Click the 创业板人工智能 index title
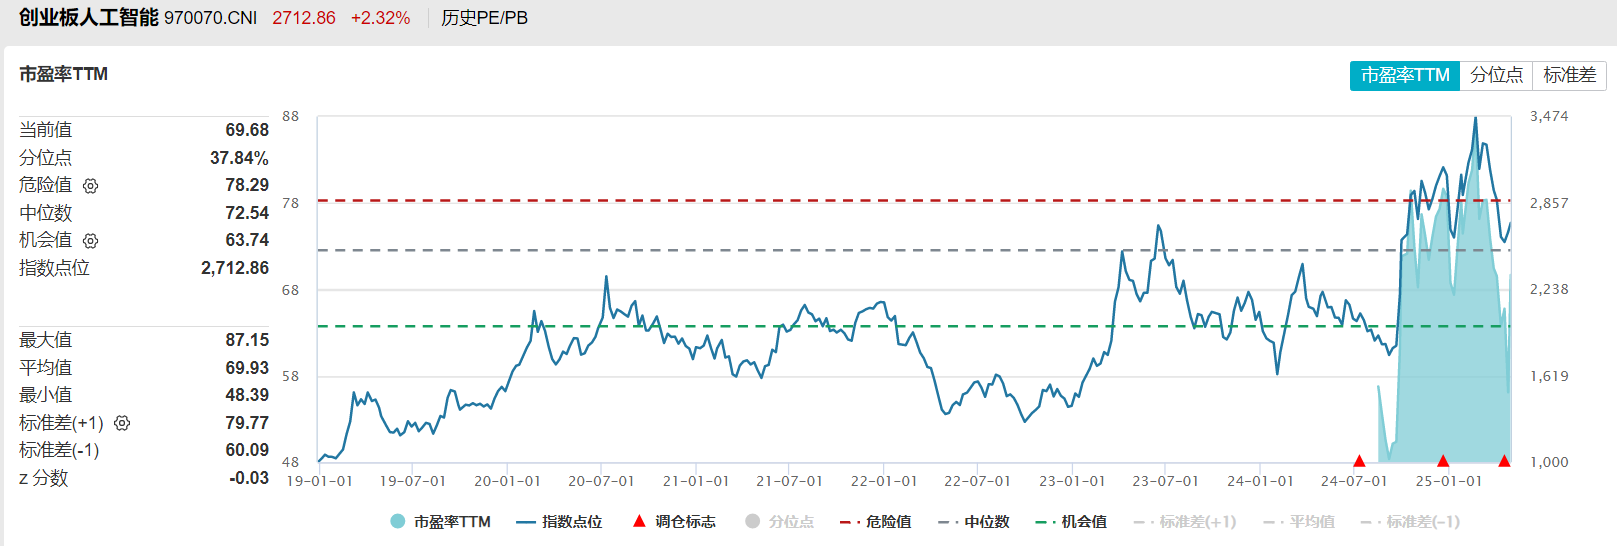 click(x=88, y=18)
